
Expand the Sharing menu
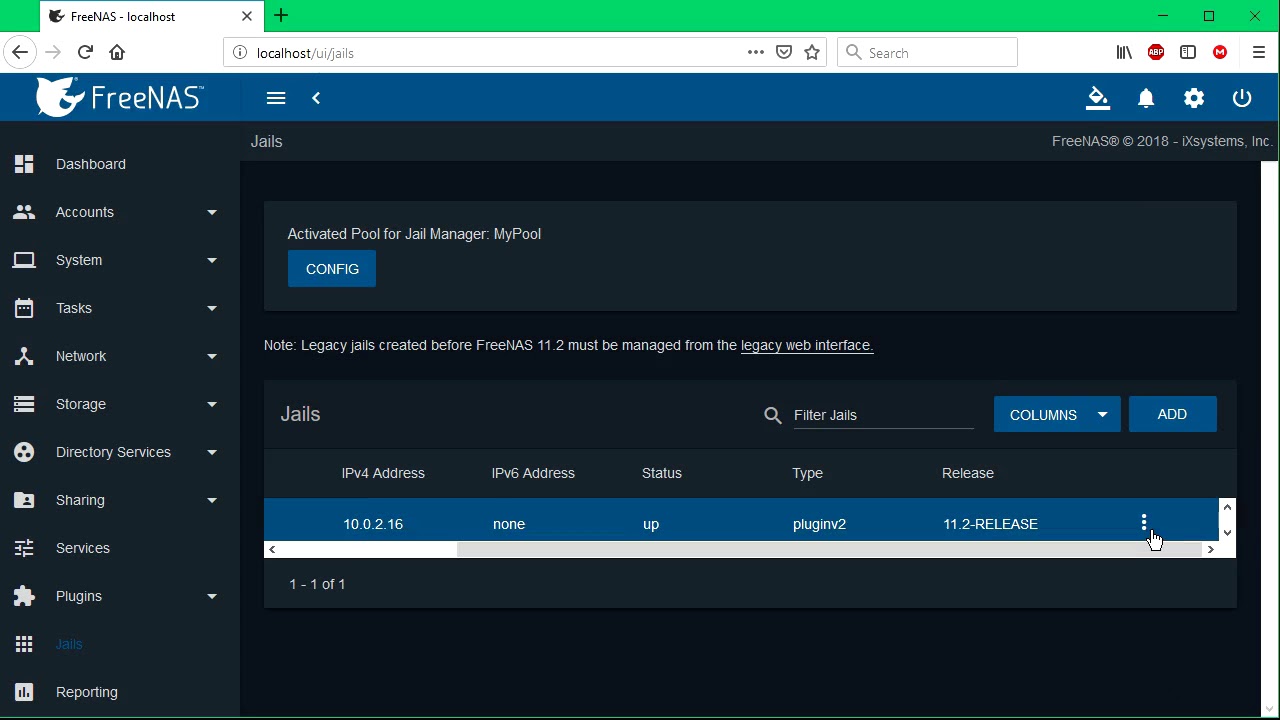tap(120, 500)
